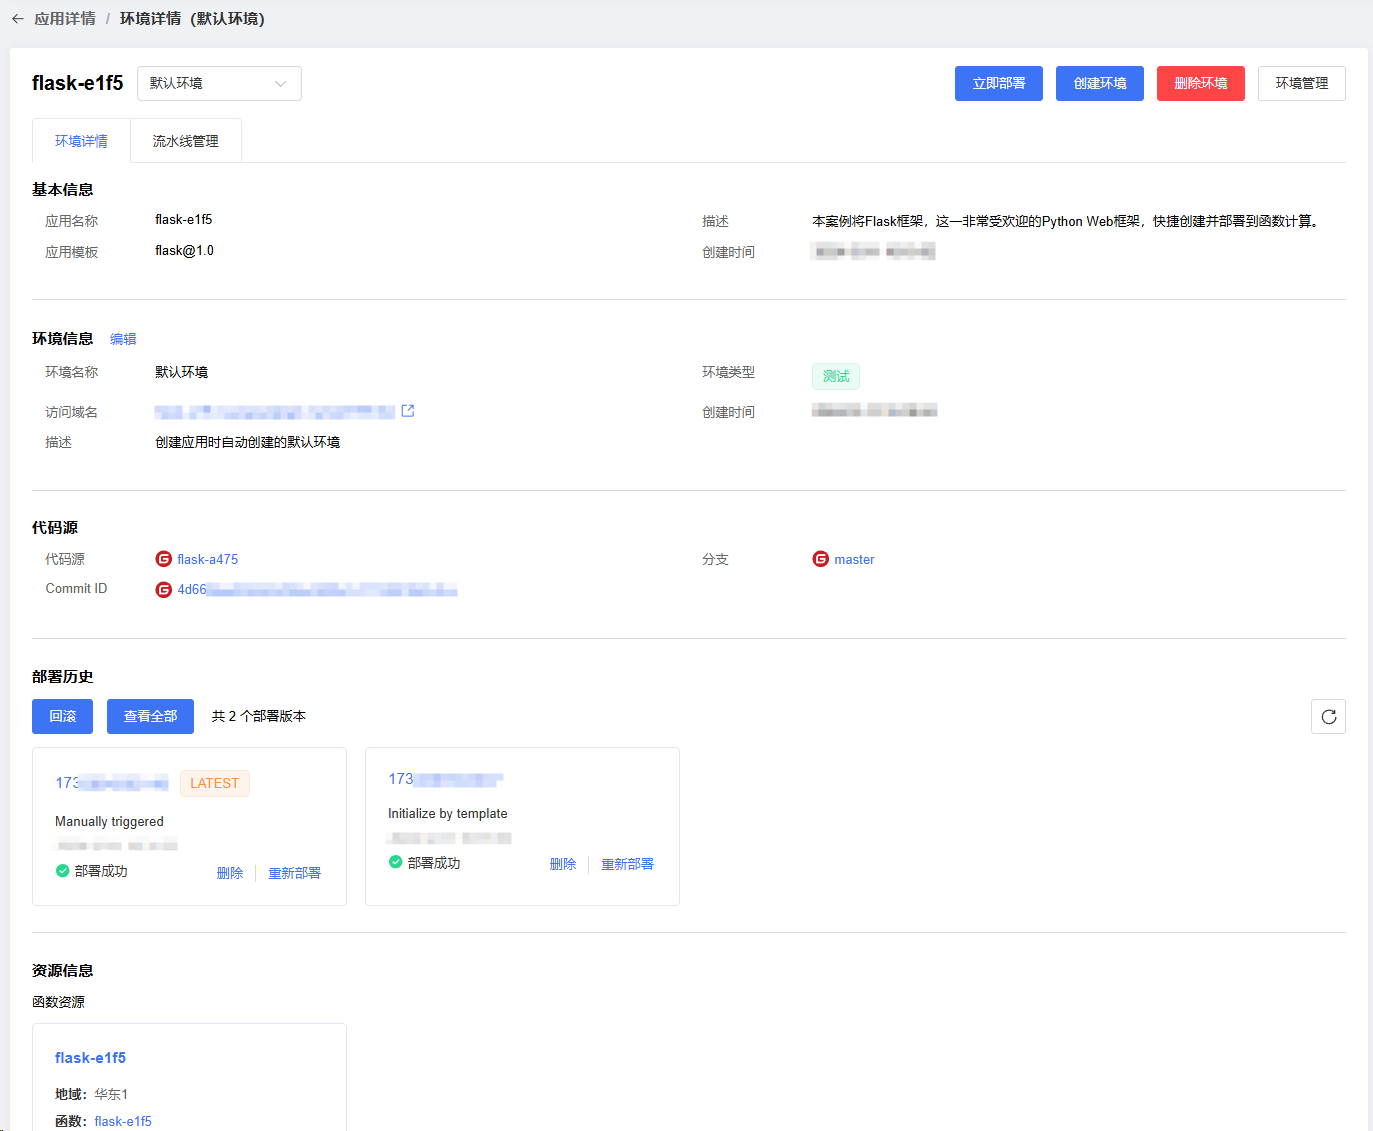Open flask-e1f5 function resource title

[90, 1058]
